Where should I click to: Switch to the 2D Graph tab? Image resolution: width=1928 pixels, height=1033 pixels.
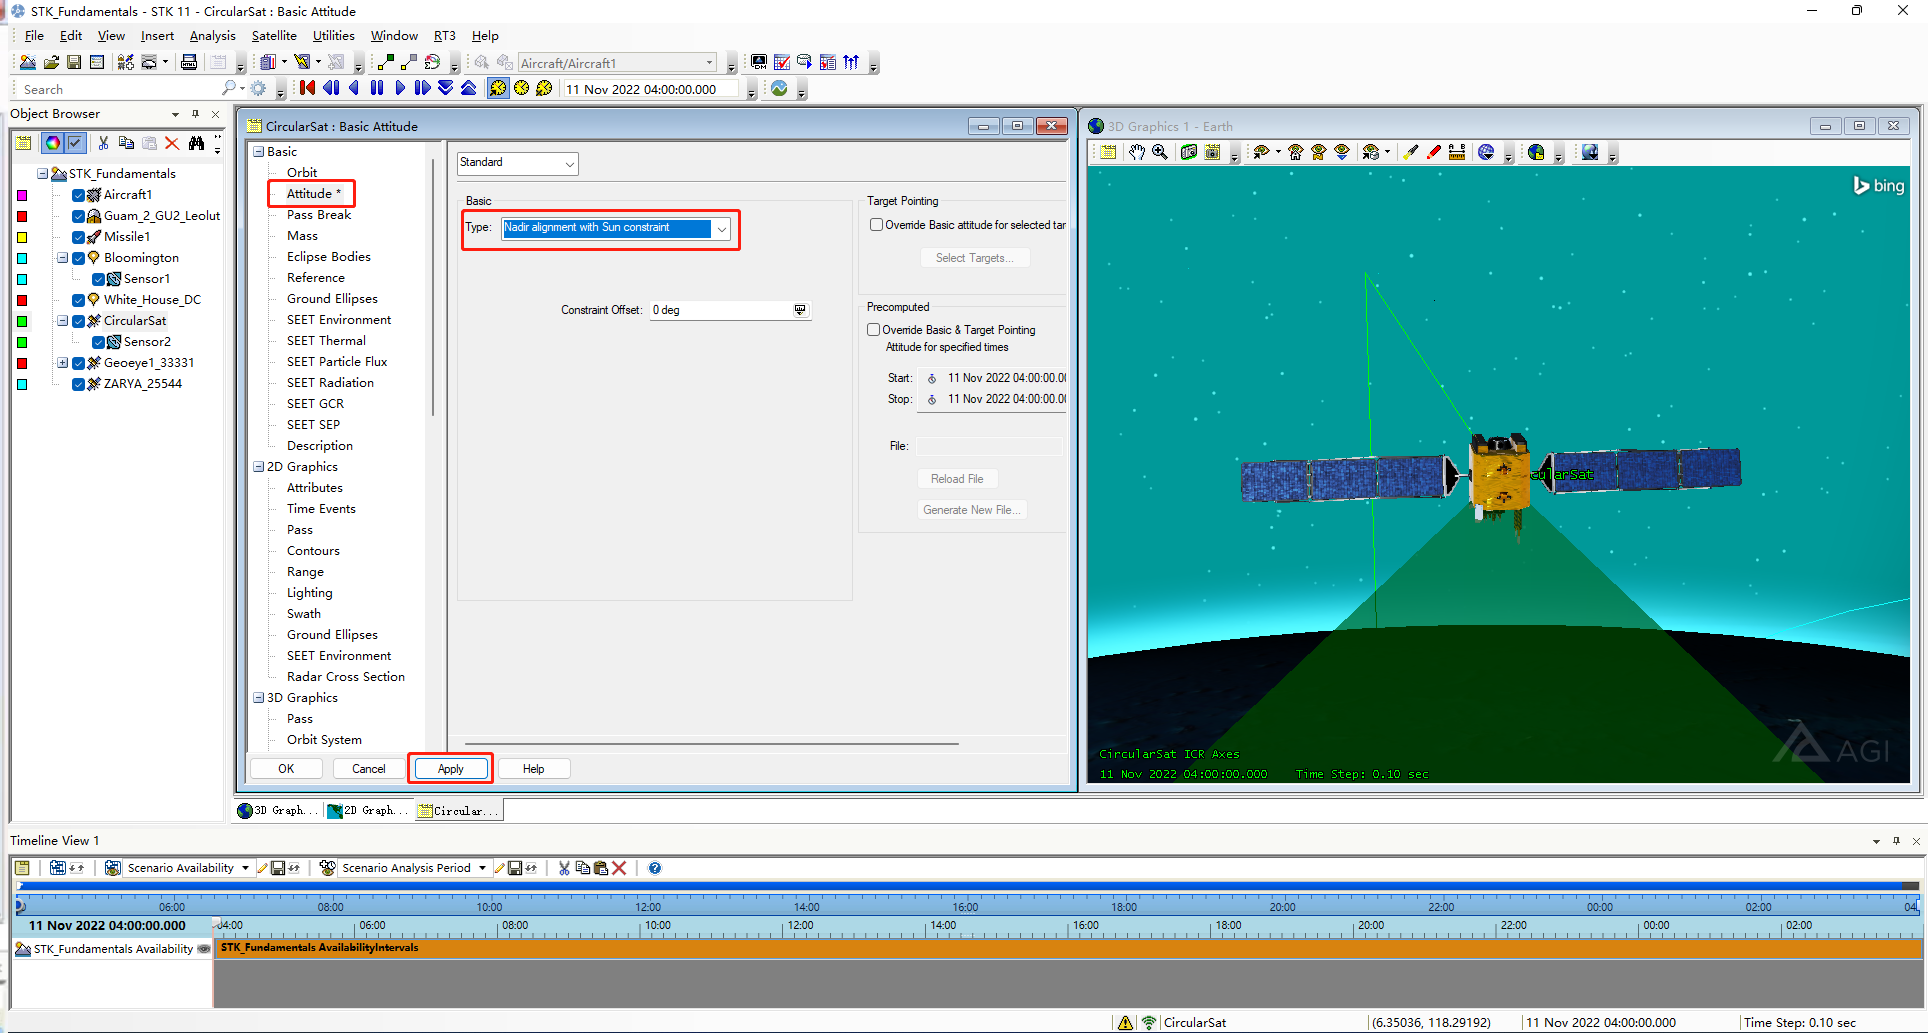[366, 810]
